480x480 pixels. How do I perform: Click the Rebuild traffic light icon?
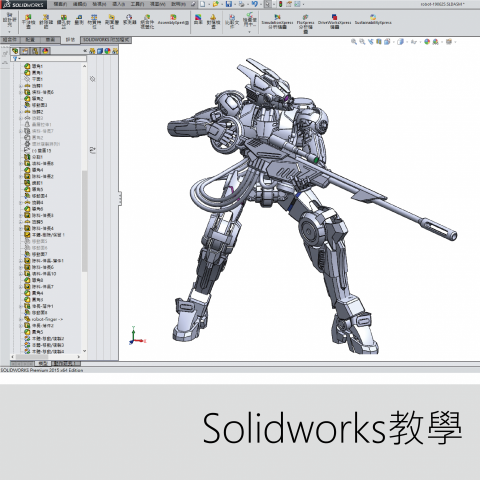point(280,4)
